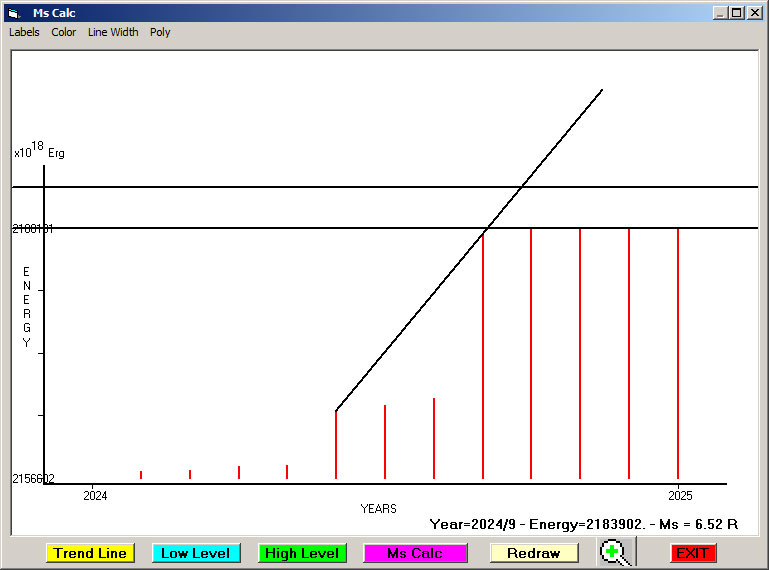
Task: Click the magnifier zoom-in icon
Action: [615, 553]
